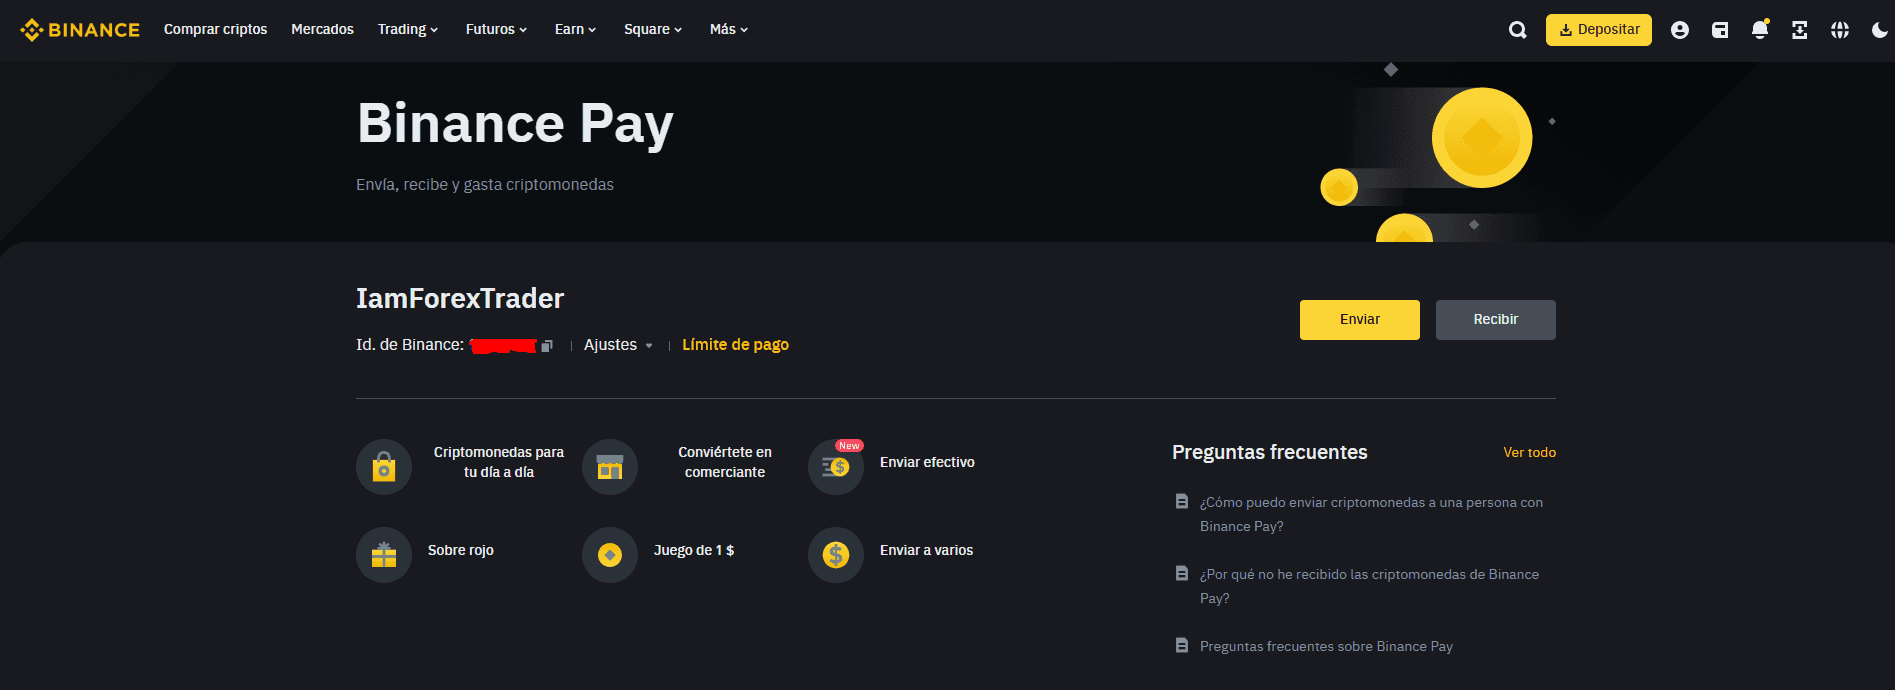Expand the Square dropdown menu
This screenshot has height=690, width=1895.
click(653, 30)
